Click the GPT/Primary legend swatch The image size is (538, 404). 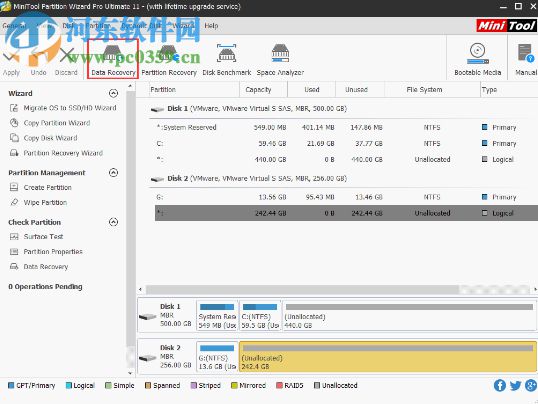[11, 385]
